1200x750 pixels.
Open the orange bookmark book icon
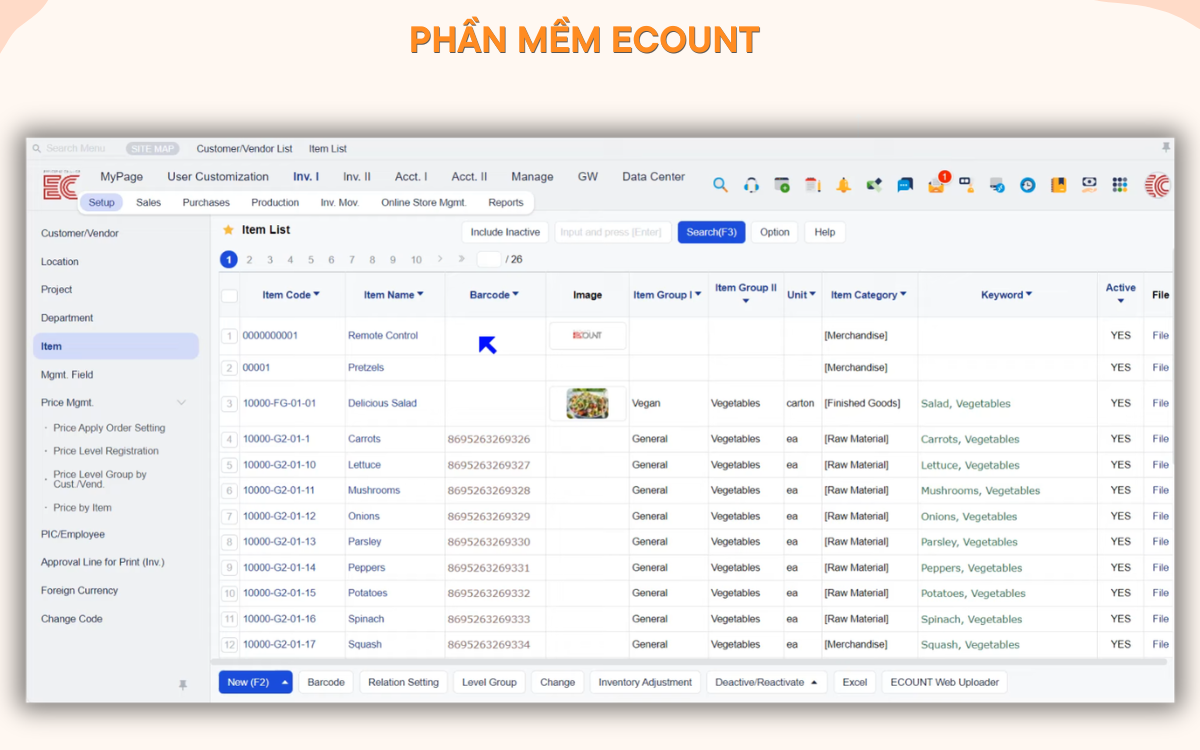1058,185
